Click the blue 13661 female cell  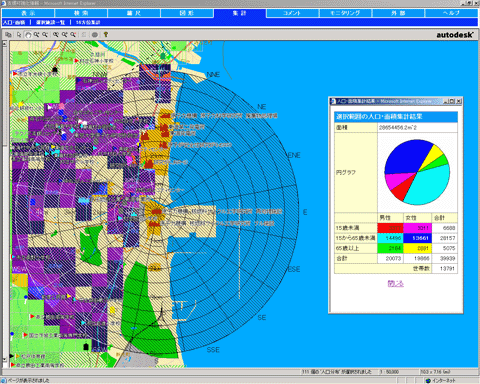[417, 238]
